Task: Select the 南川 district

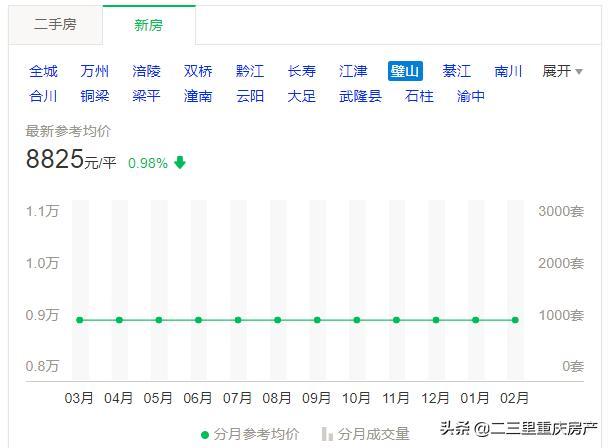Action: (508, 71)
